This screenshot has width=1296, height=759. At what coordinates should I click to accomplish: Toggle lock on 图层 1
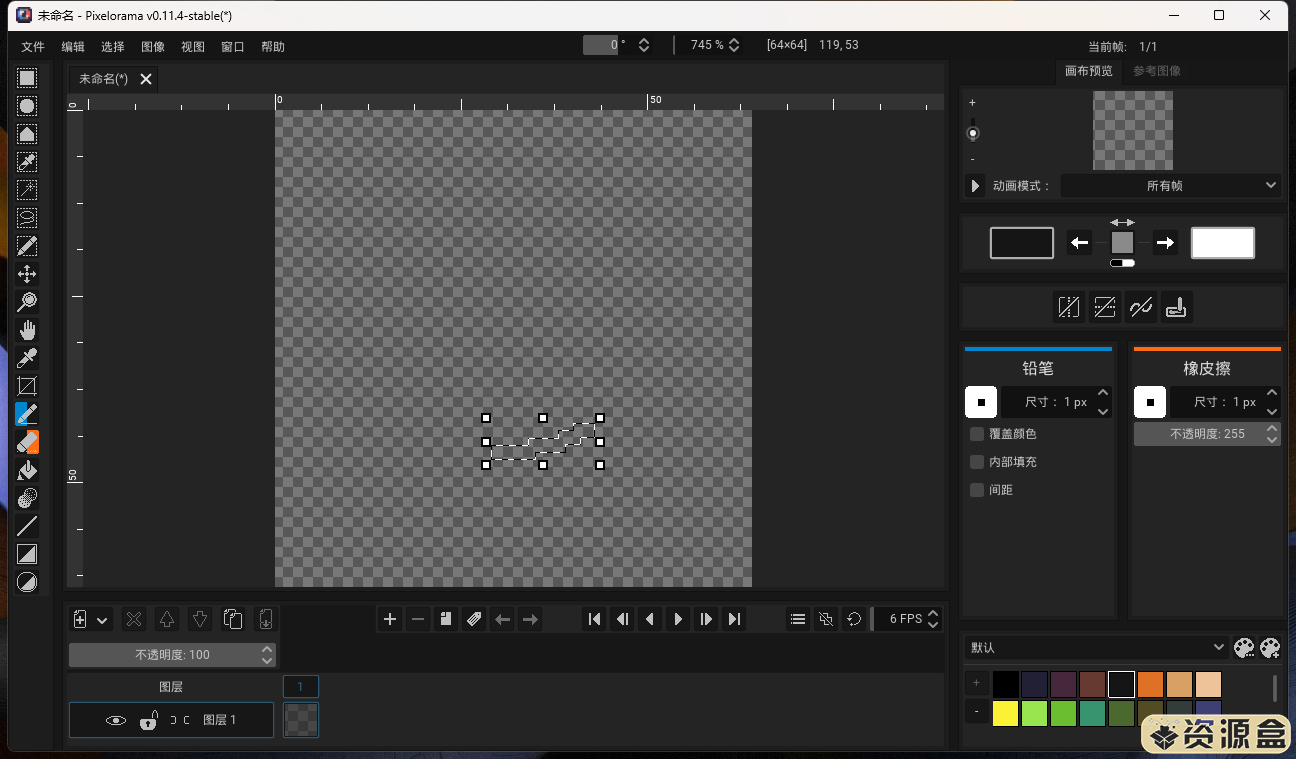click(149, 720)
